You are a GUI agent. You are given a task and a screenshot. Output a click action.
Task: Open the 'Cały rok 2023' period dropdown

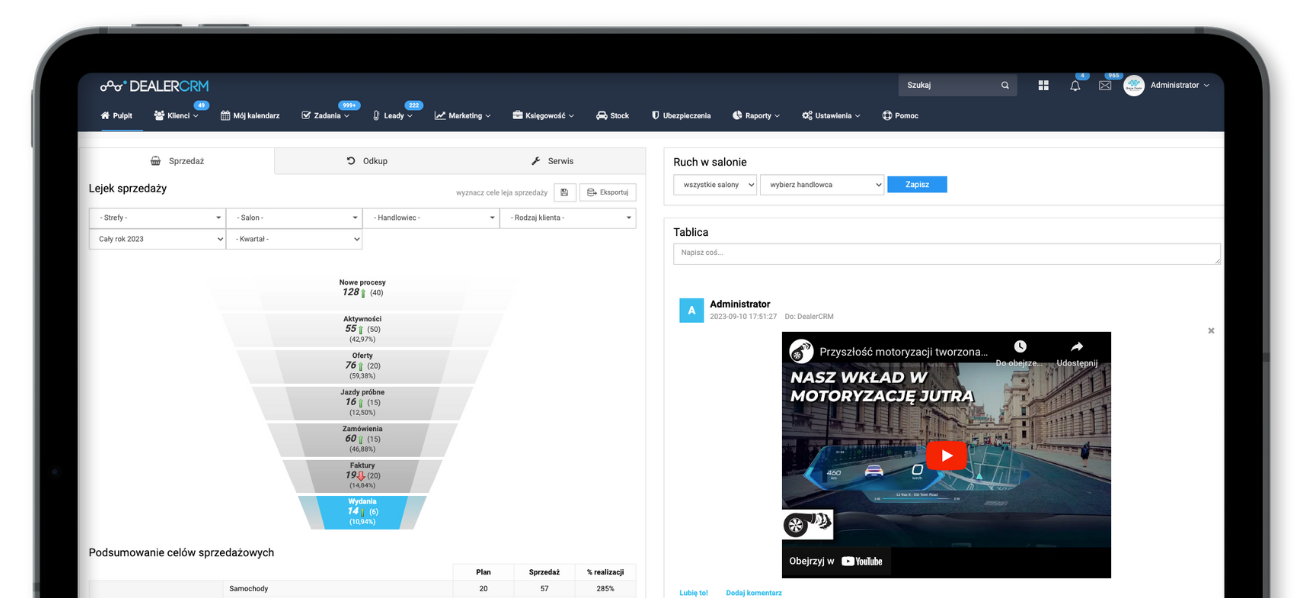coord(158,240)
